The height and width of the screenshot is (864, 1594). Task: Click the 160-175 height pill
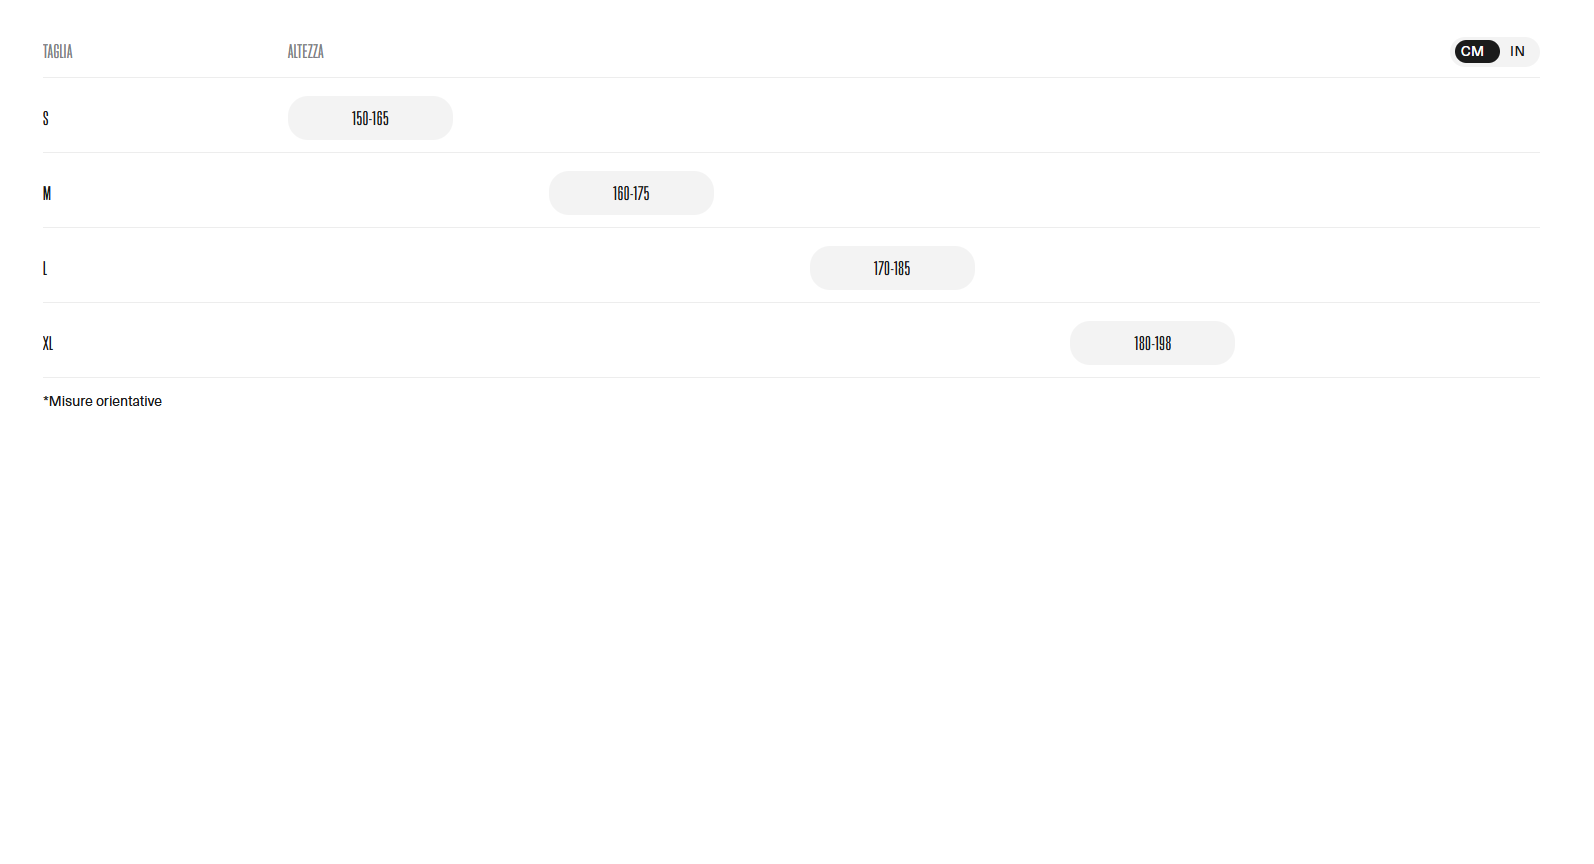[631, 194]
